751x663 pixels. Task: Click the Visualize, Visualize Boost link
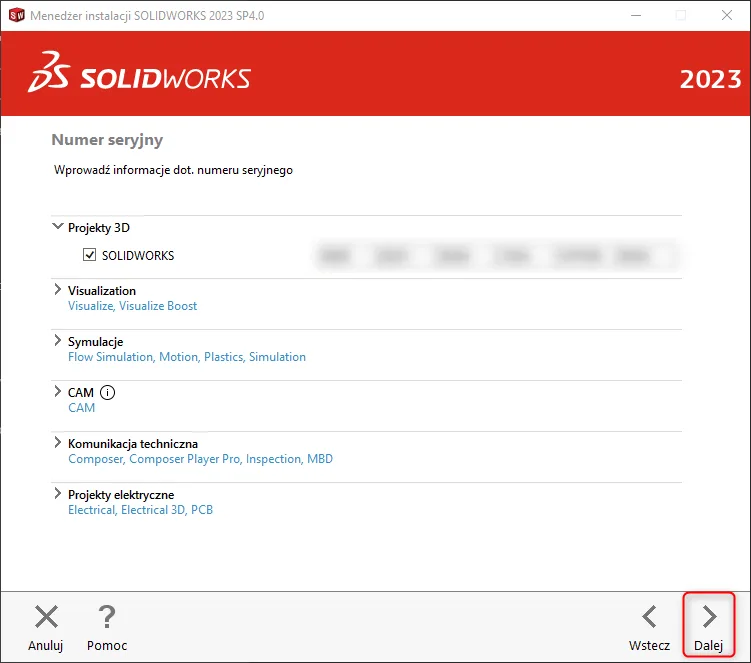pyautogui.click(x=132, y=306)
